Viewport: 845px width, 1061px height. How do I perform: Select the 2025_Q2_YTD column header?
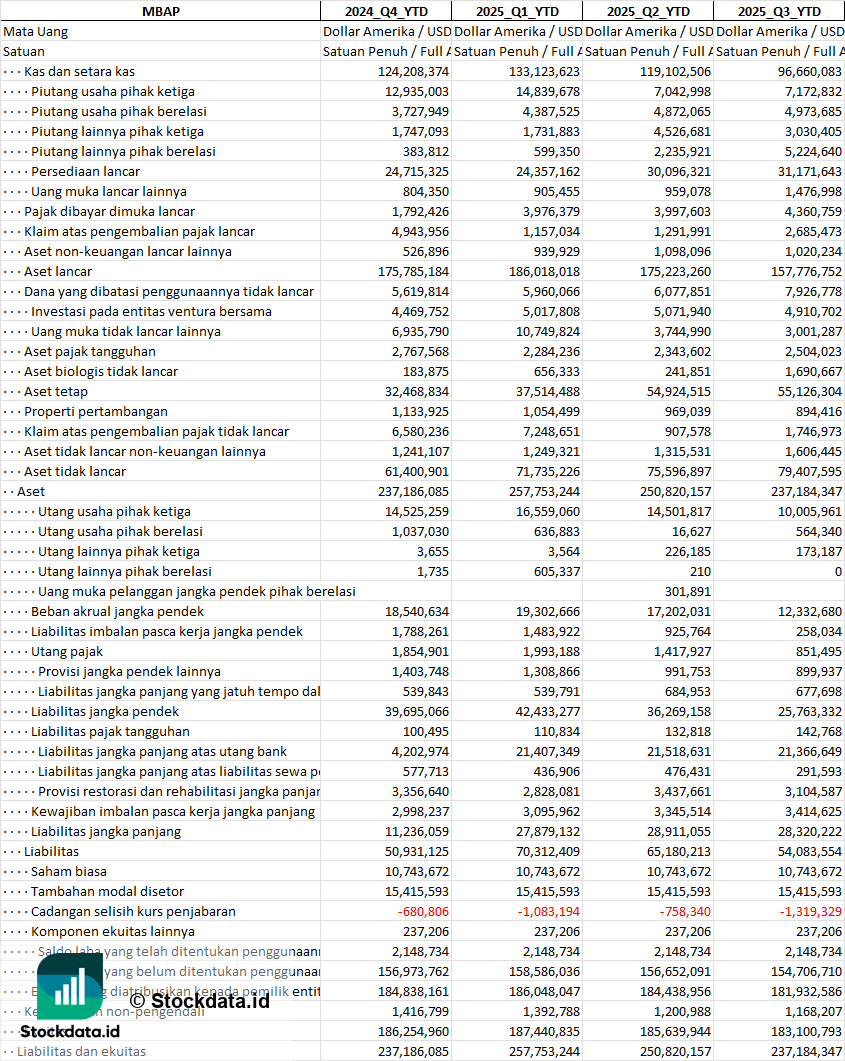[x=648, y=11]
